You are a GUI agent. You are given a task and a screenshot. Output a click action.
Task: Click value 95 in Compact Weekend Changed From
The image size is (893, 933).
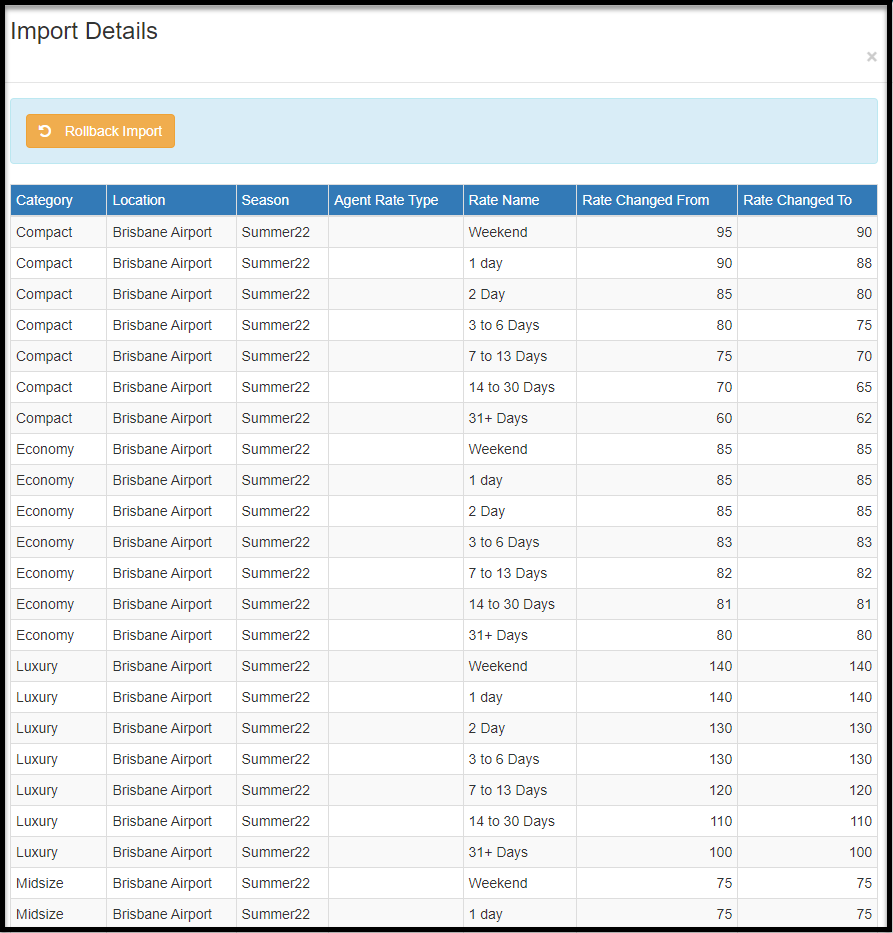[724, 232]
